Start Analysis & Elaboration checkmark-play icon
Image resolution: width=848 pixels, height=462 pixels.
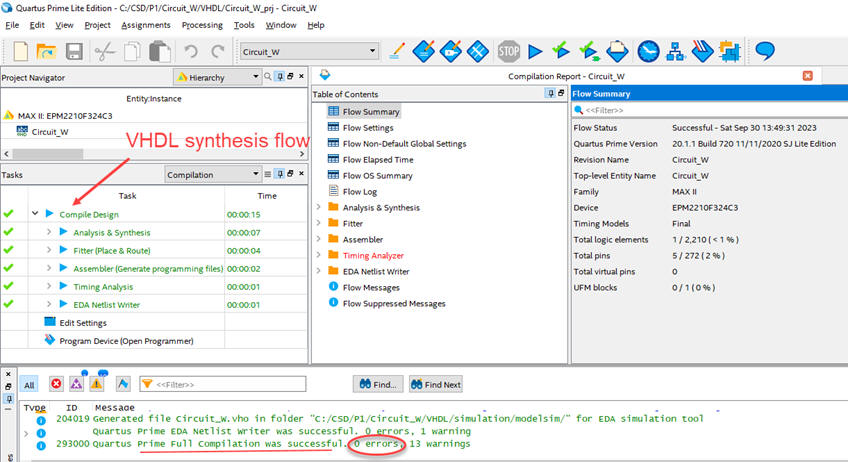coord(561,51)
